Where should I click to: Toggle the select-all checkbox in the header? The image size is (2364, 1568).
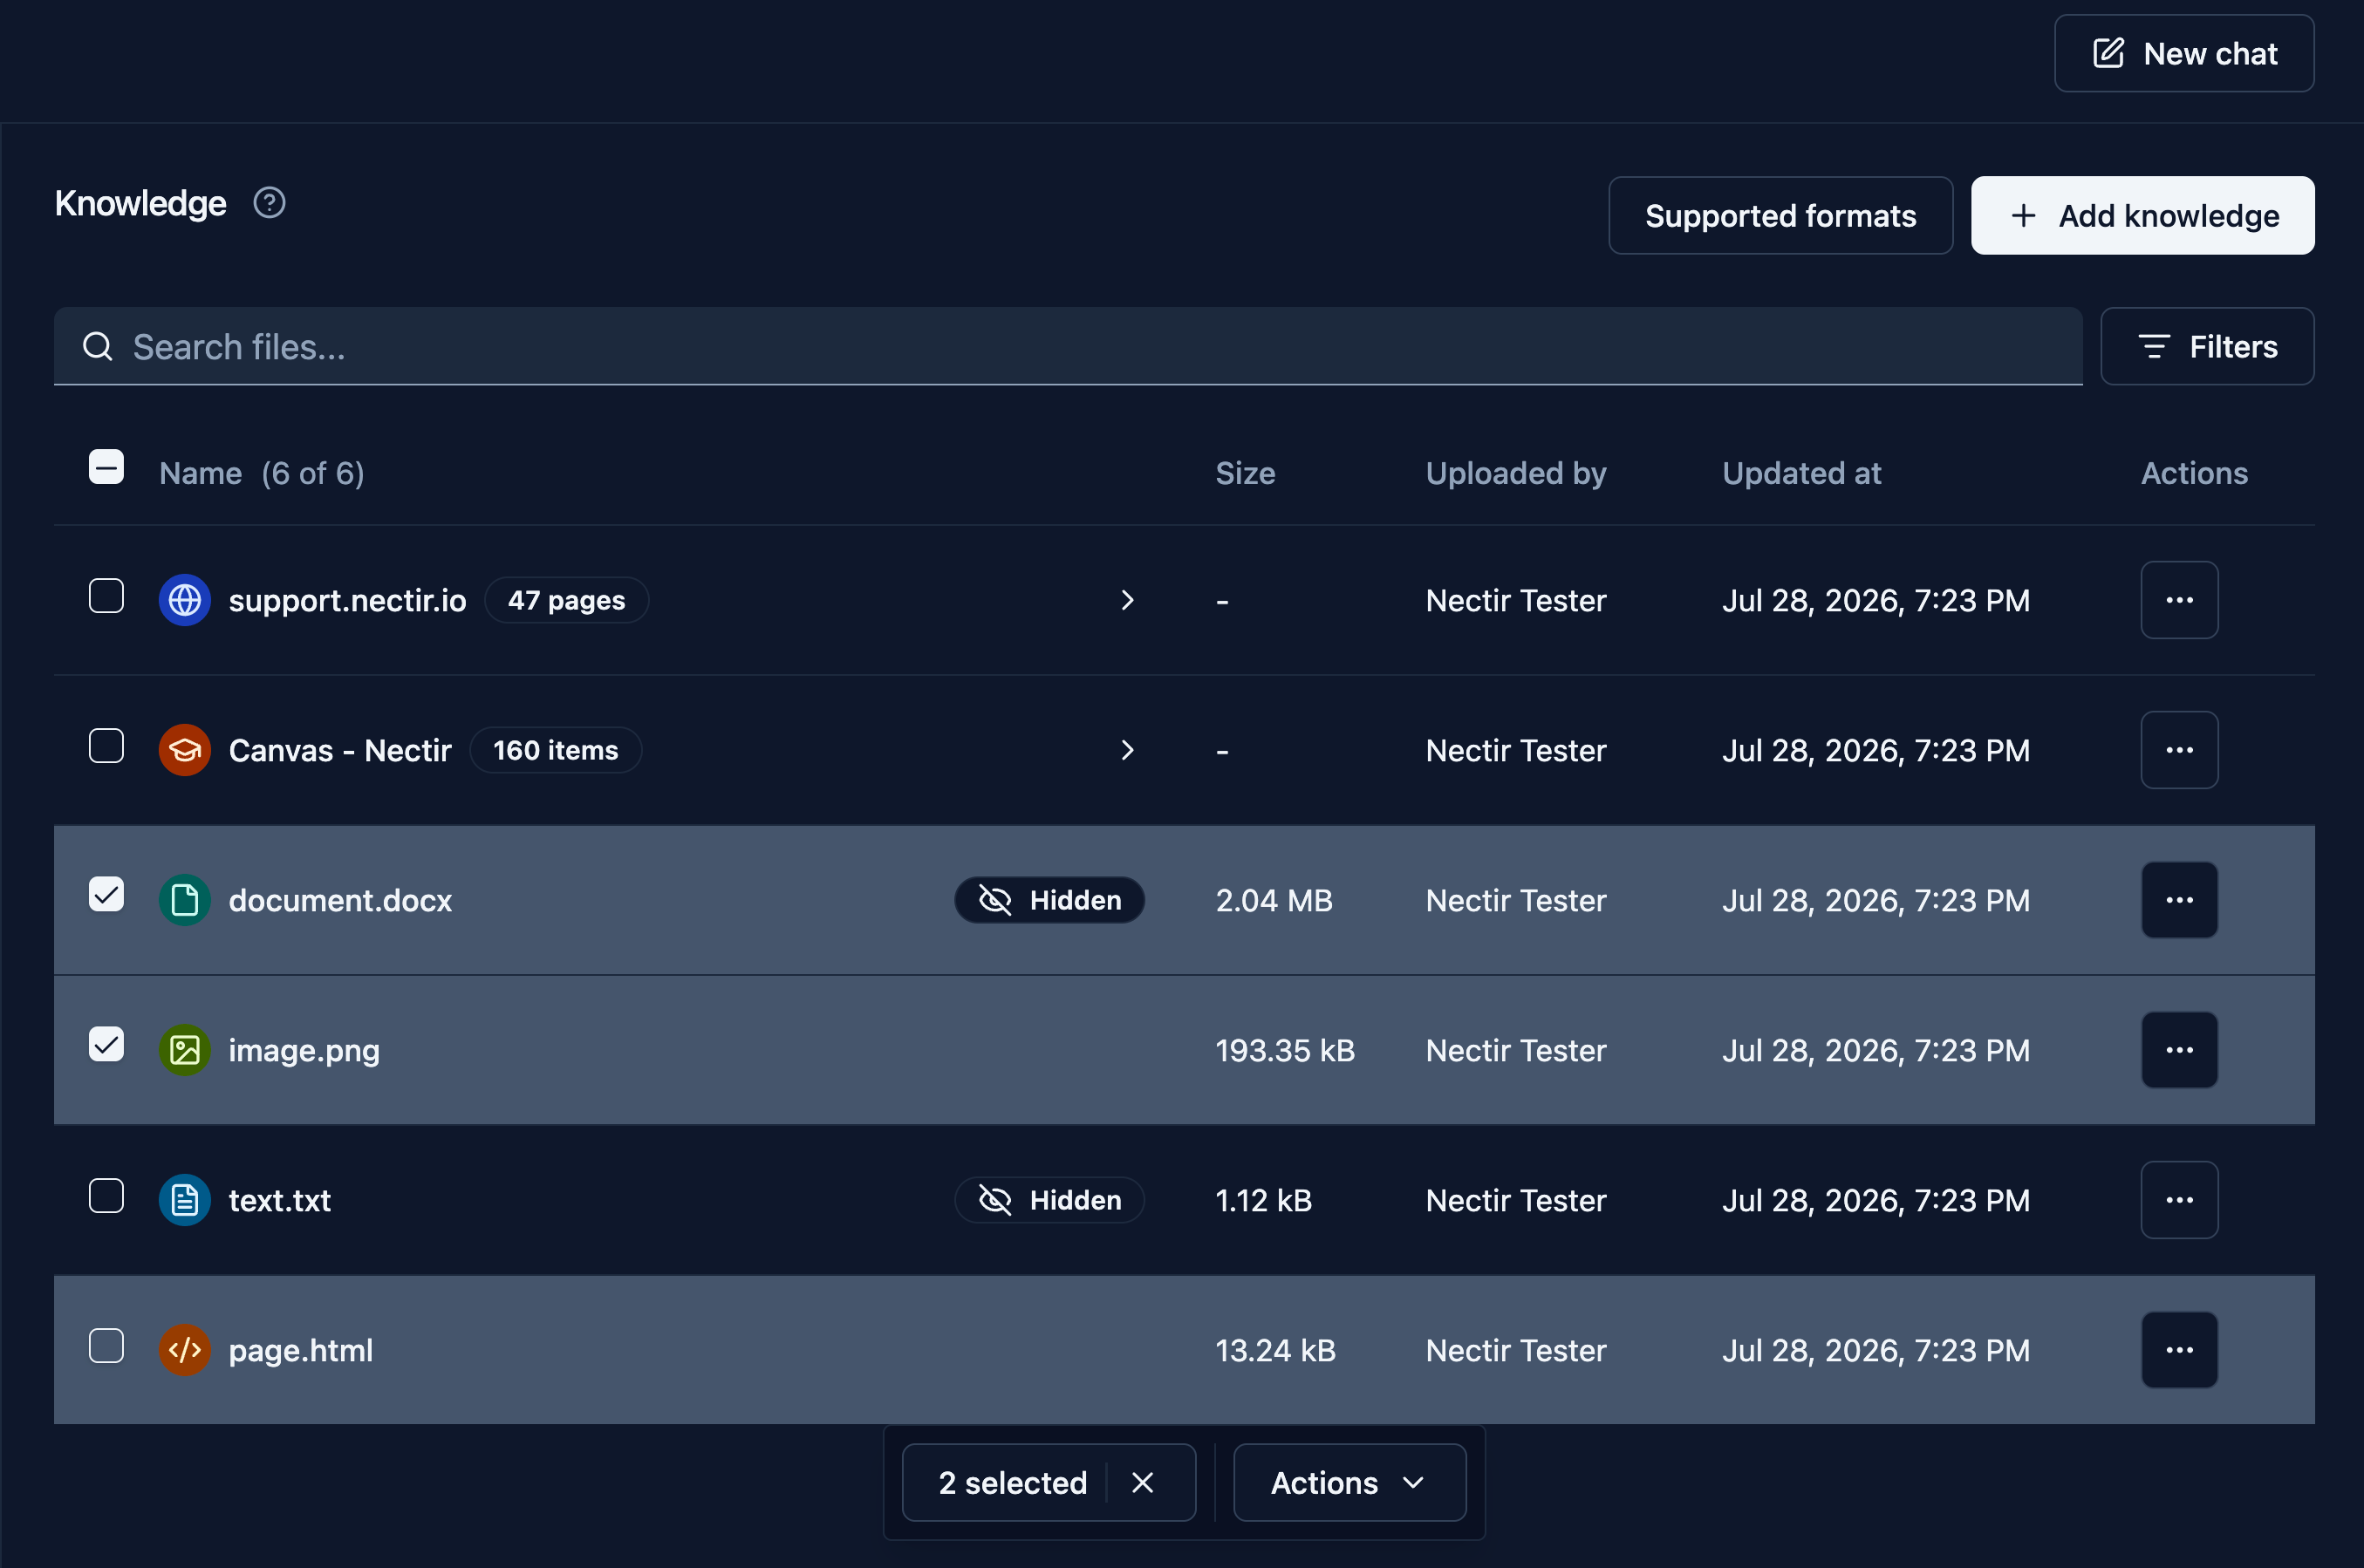coord(106,467)
